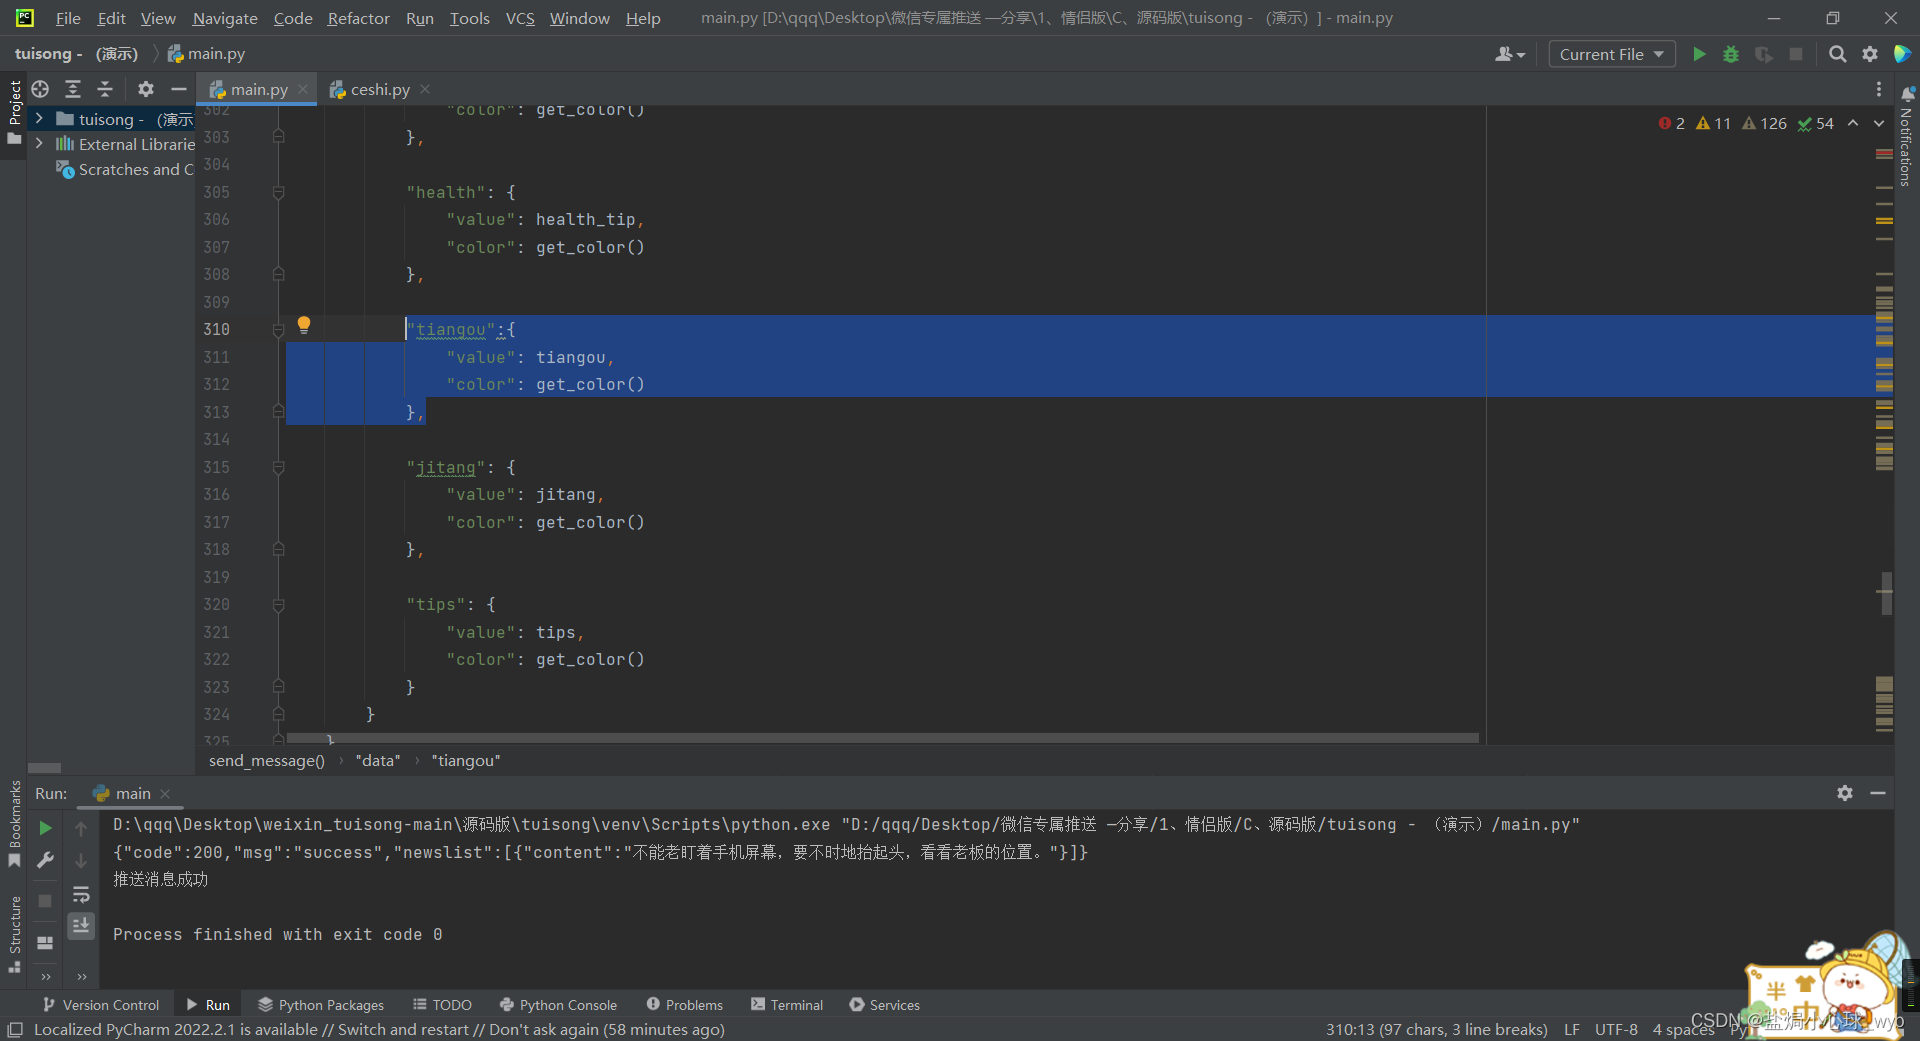
Task: Collapse the "tips" block fold at line 320
Action: tap(279, 604)
